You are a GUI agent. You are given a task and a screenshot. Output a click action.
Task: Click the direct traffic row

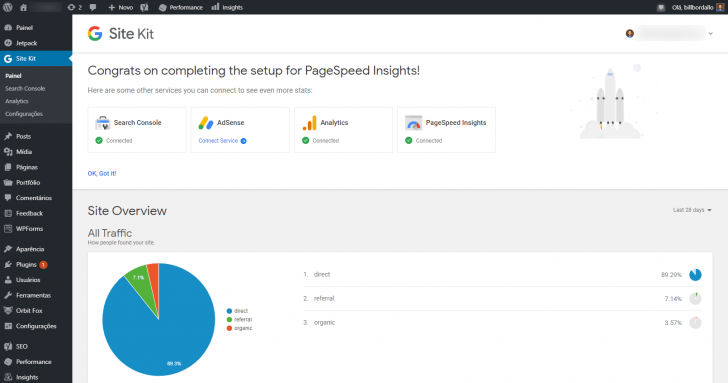point(502,274)
